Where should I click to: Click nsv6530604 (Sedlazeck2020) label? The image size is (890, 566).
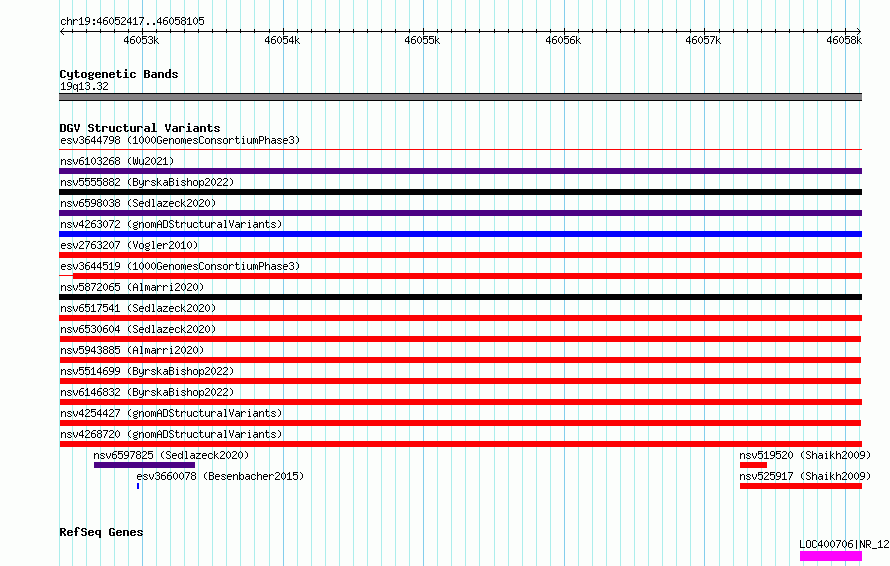click(138, 329)
